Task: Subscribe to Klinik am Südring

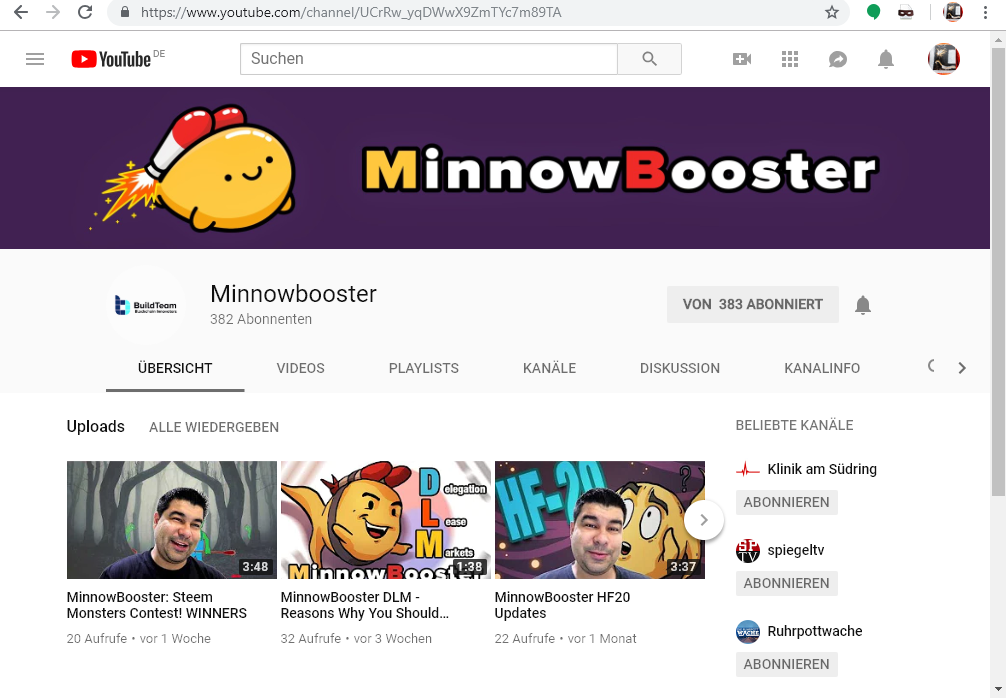Action: [x=787, y=502]
